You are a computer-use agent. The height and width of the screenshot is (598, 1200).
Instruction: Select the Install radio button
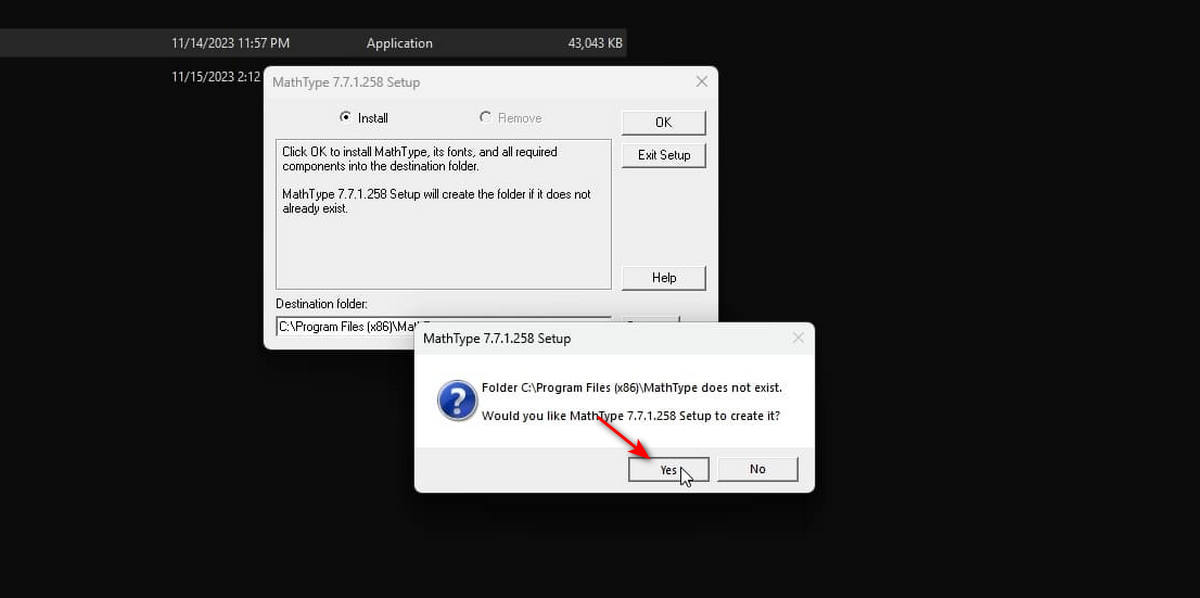tap(347, 118)
